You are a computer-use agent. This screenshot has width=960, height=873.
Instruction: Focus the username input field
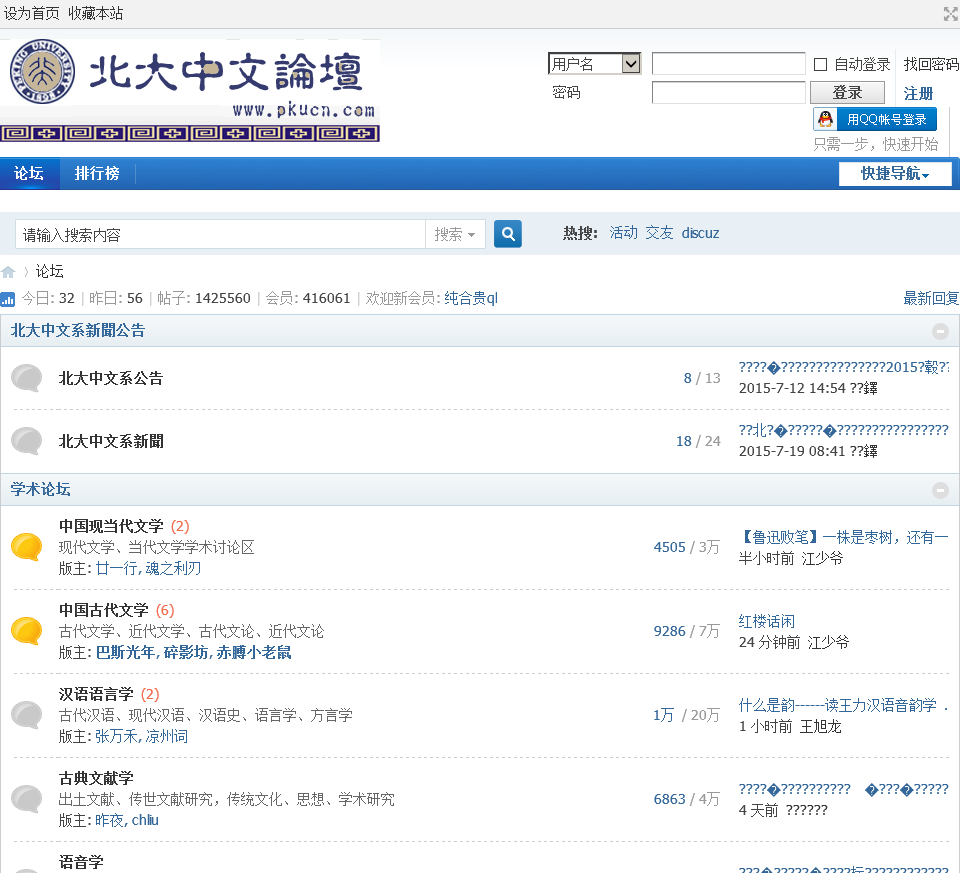[x=729, y=63]
